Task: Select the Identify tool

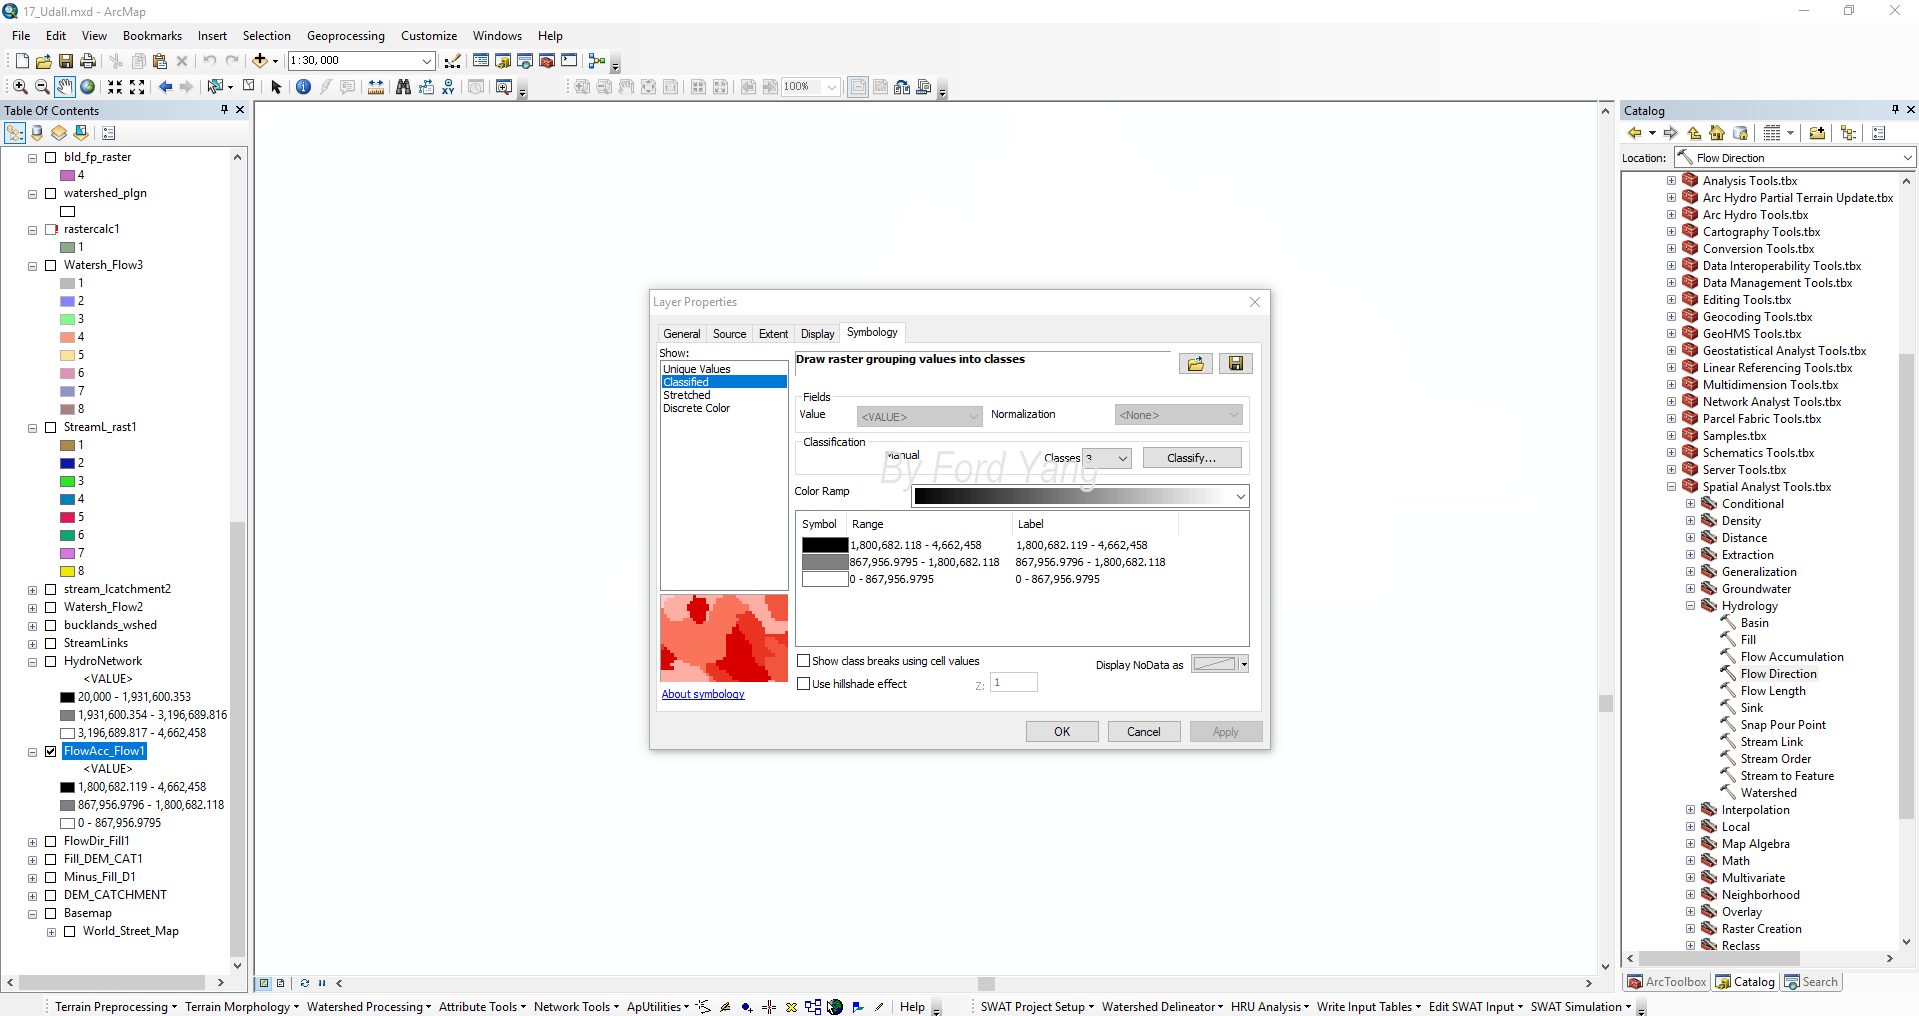Action: pyautogui.click(x=304, y=87)
